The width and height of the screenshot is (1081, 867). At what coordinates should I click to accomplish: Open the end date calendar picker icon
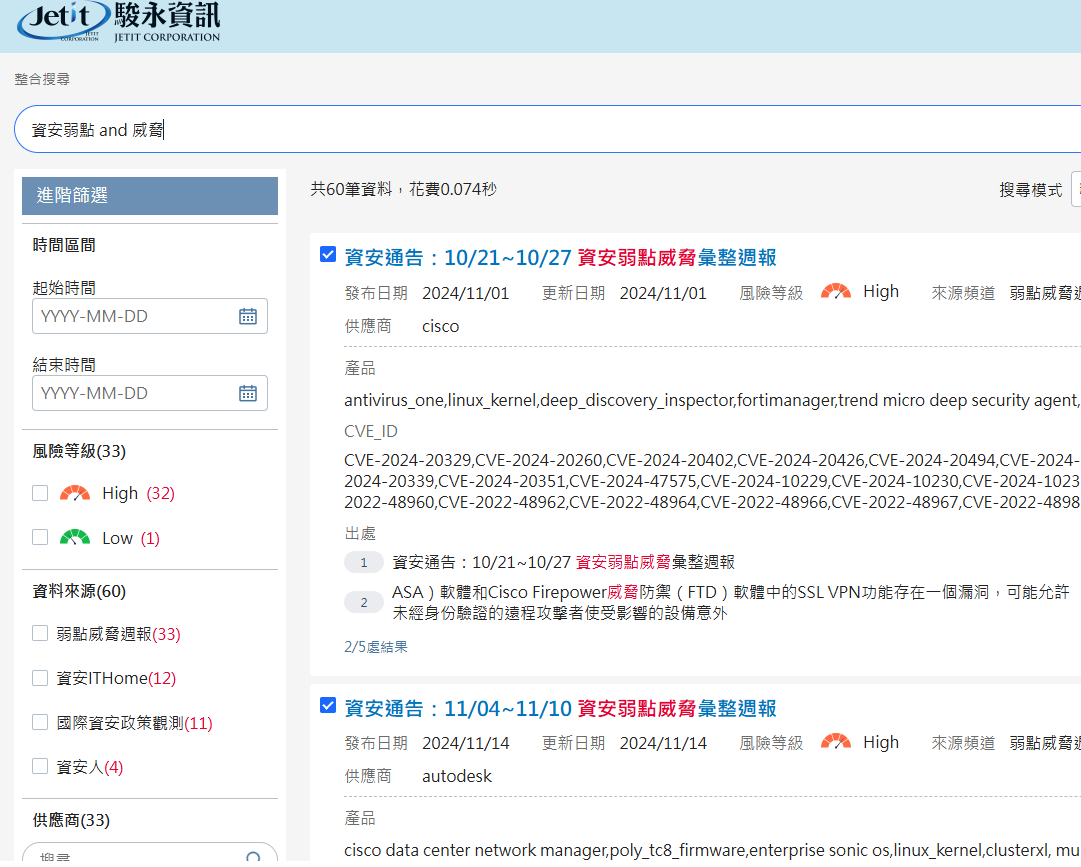(247, 394)
